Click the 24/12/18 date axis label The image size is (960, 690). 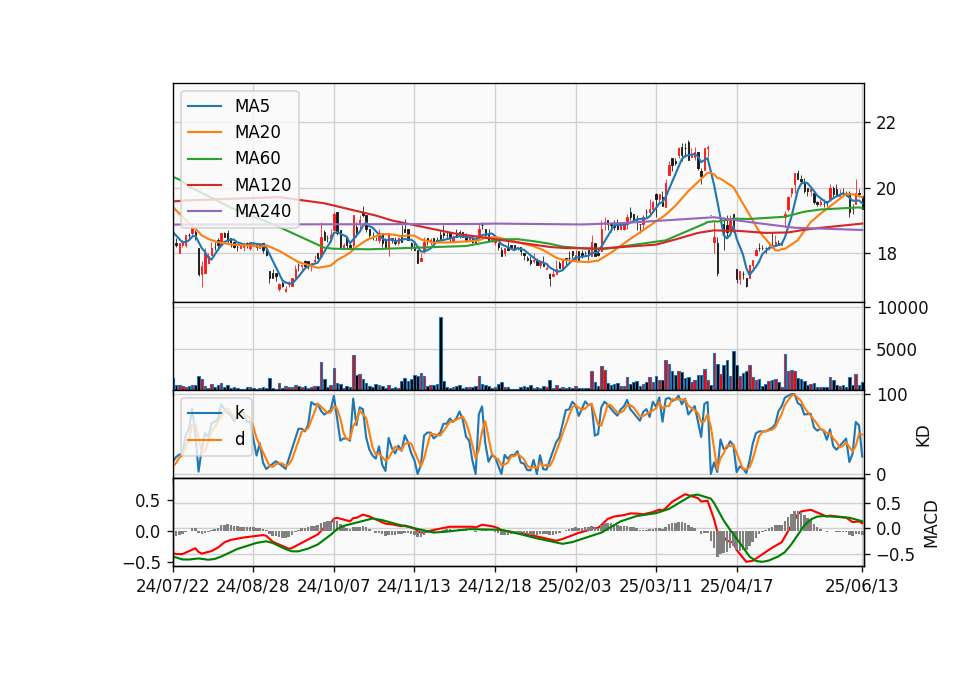[x=495, y=586]
